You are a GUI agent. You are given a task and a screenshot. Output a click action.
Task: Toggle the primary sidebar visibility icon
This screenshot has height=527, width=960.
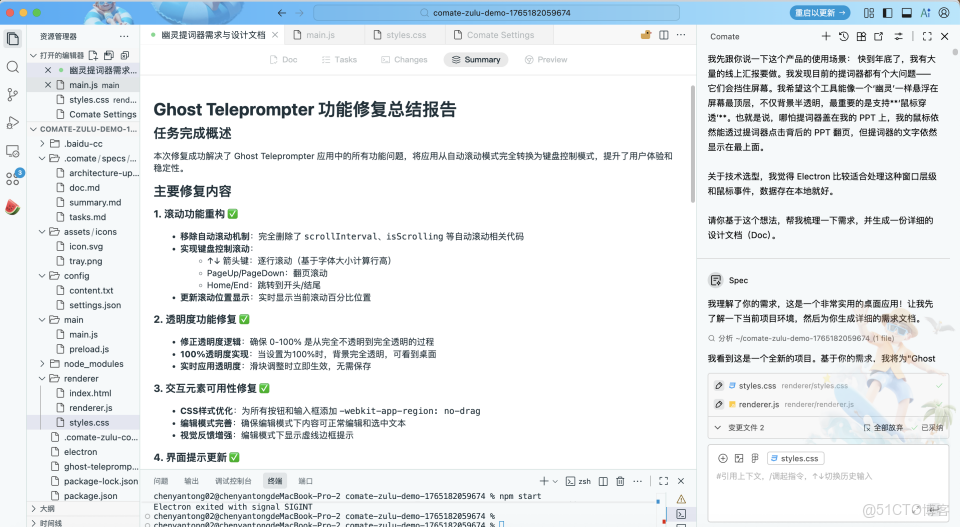pyautogui.click(x=888, y=12)
